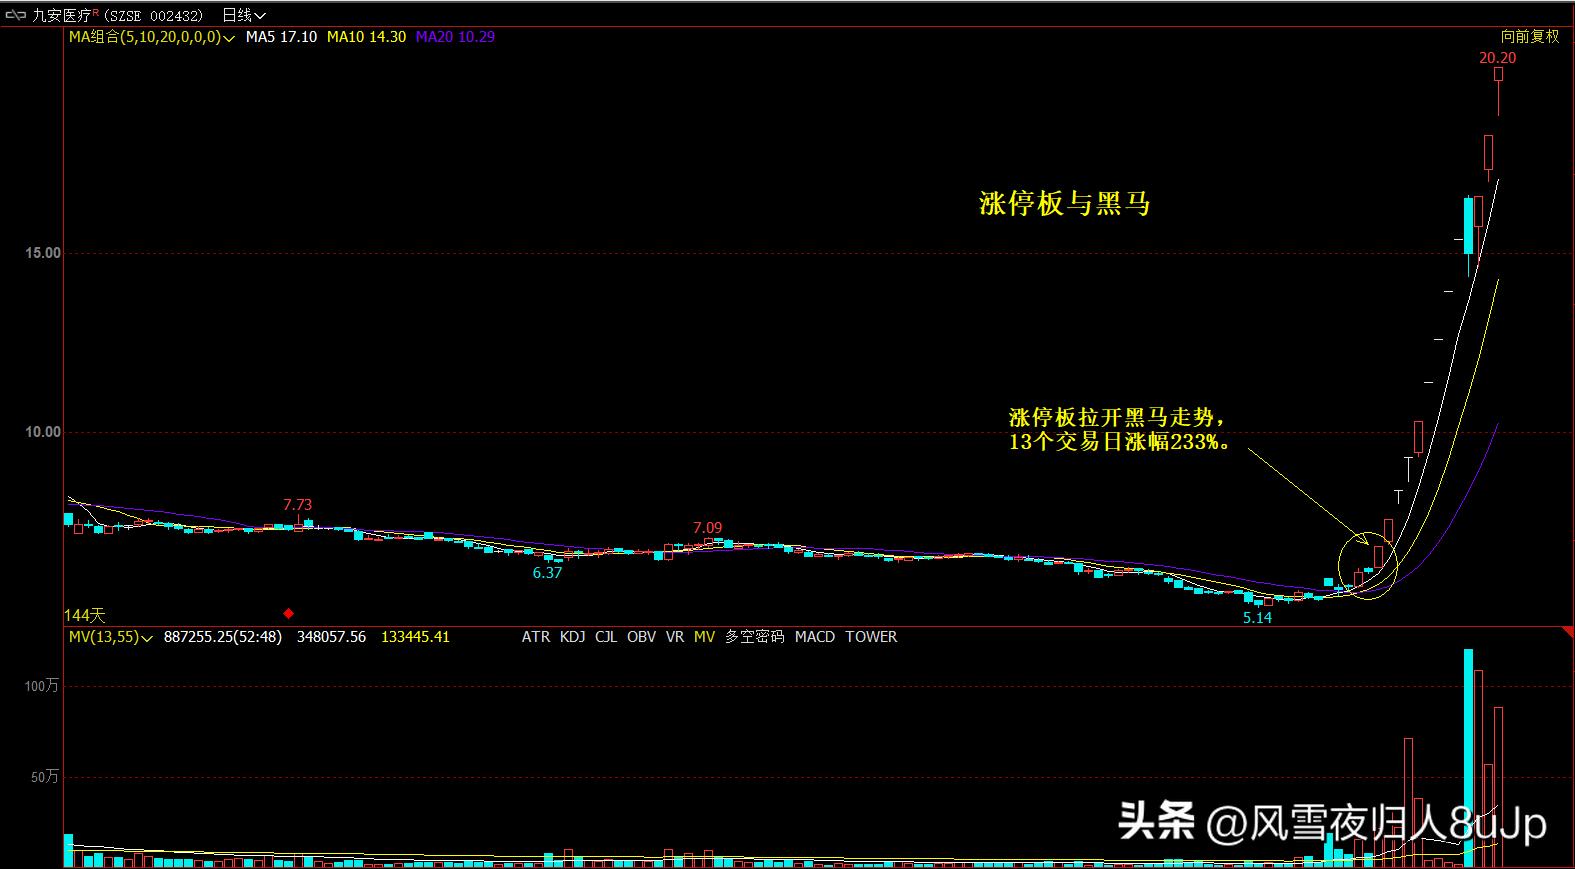Screen dimensions: 1575x869
Task: Click the tallest cyan volume bar
Action: pyautogui.click(x=1468, y=758)
